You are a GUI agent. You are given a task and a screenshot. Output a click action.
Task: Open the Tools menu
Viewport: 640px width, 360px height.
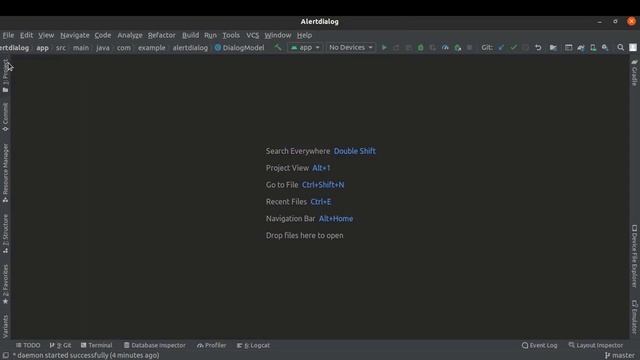coord(231,35)
